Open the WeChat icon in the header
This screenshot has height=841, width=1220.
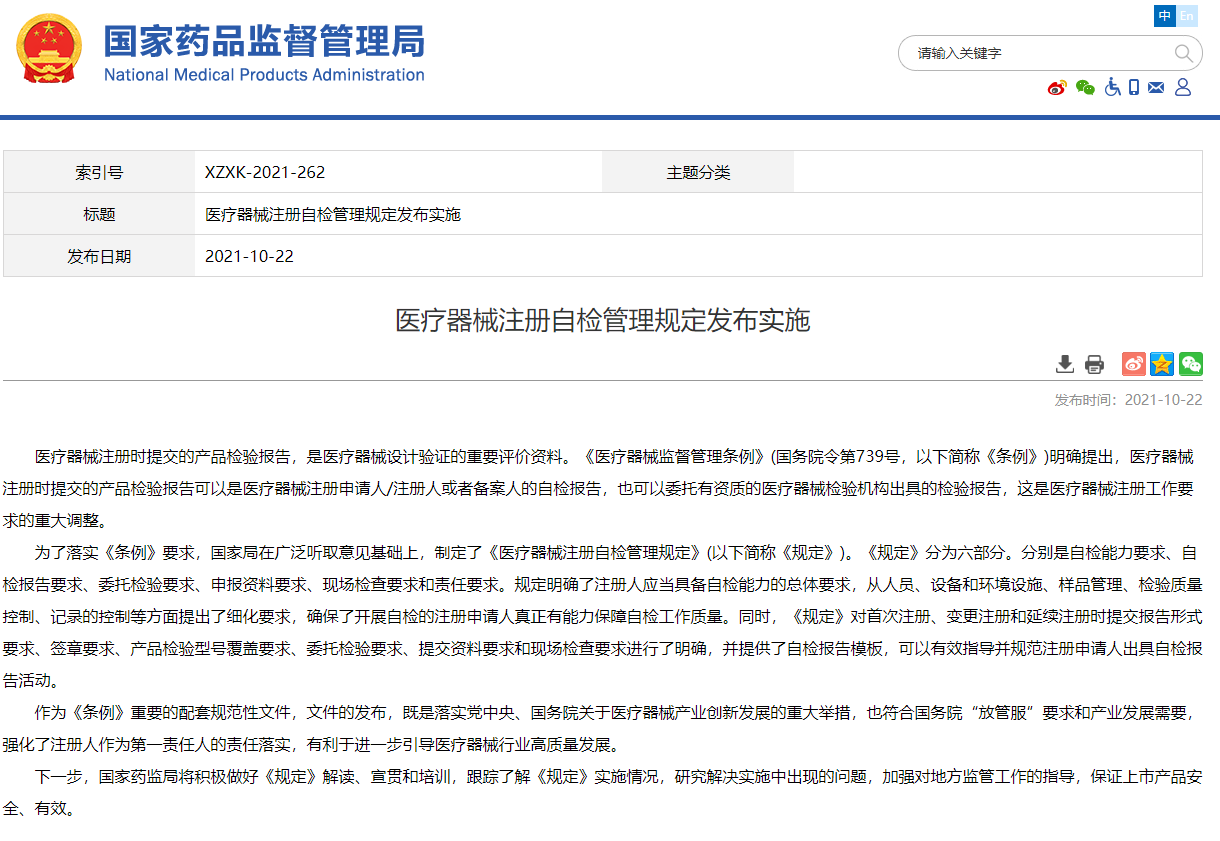(1085, 88)
